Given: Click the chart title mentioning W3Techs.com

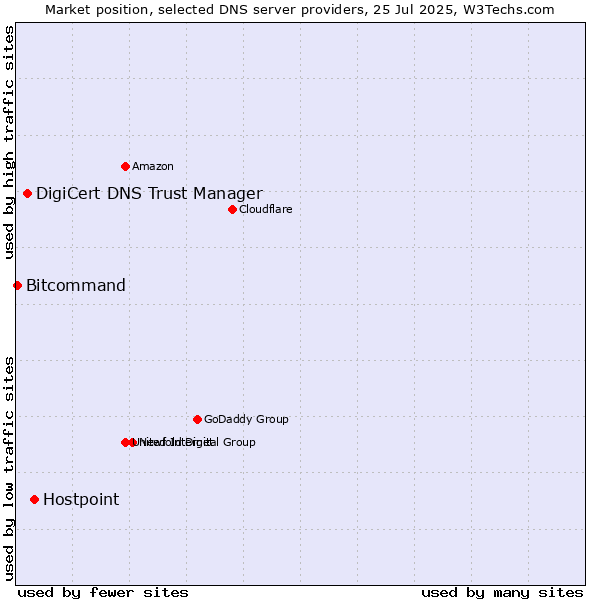Looking at the screenshot, I should 300,10.
